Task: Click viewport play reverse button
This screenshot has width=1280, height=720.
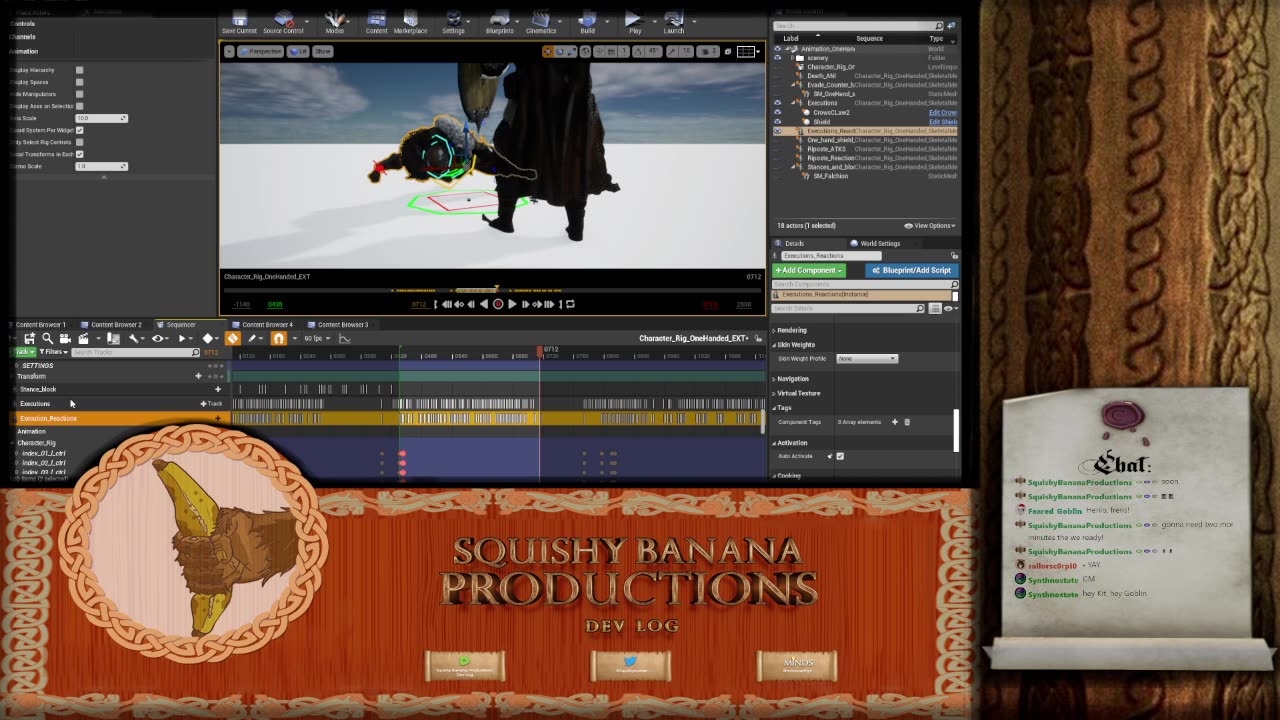Action: pos(484,304)
